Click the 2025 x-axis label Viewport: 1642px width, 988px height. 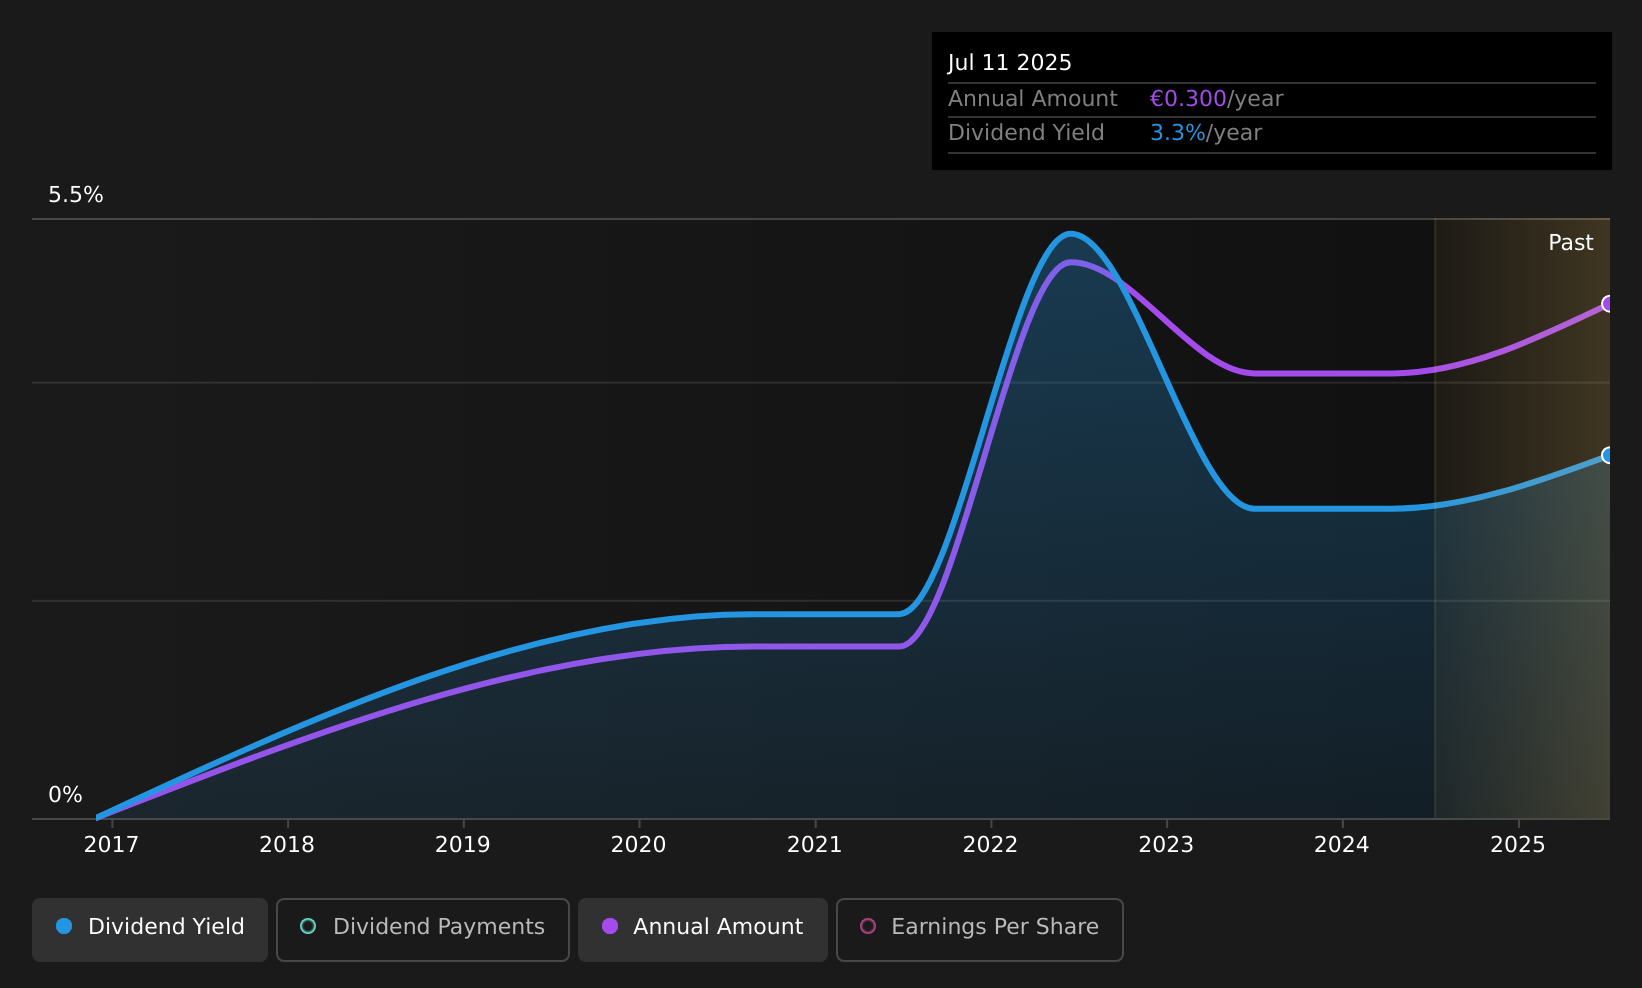(x=1518, y=845)
